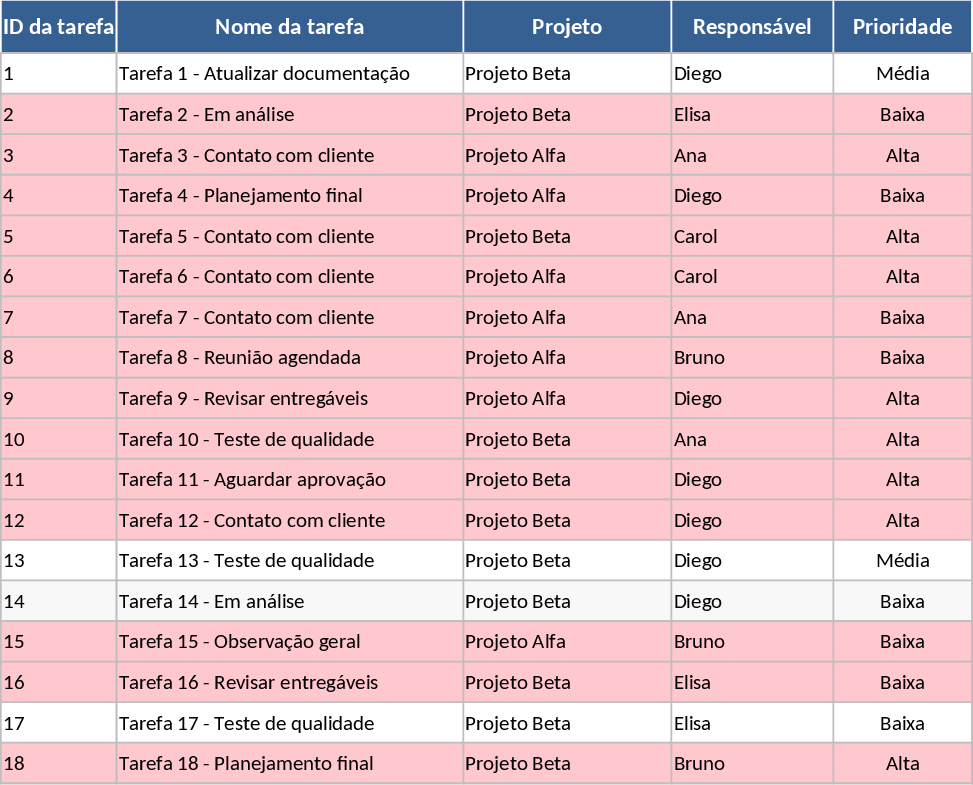Select the 'Nome da tarefa' header cell
973x785 pixels.
point(289,27)
